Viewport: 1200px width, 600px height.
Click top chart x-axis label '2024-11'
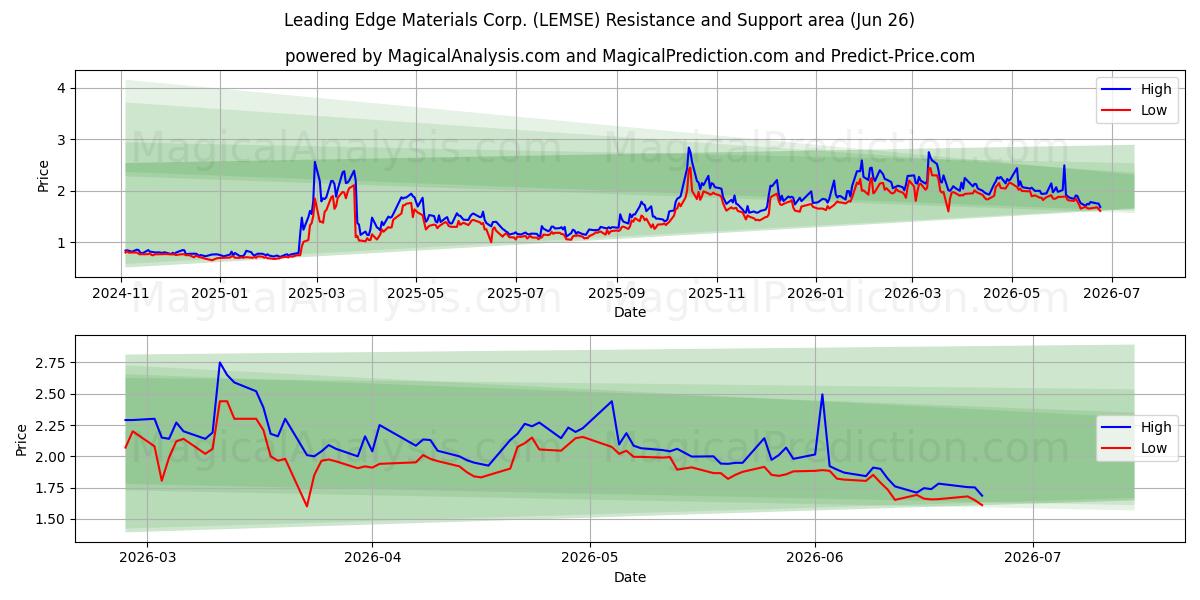[x=122, y=293]
